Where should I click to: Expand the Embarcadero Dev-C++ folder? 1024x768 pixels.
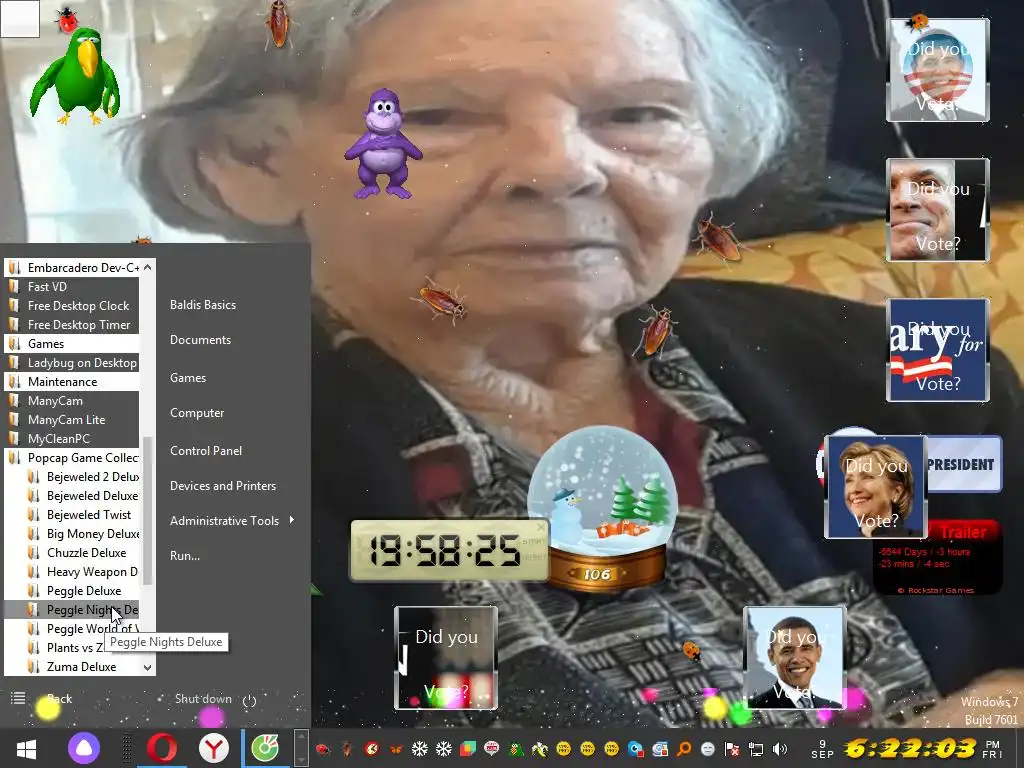(x=72, y=268)
